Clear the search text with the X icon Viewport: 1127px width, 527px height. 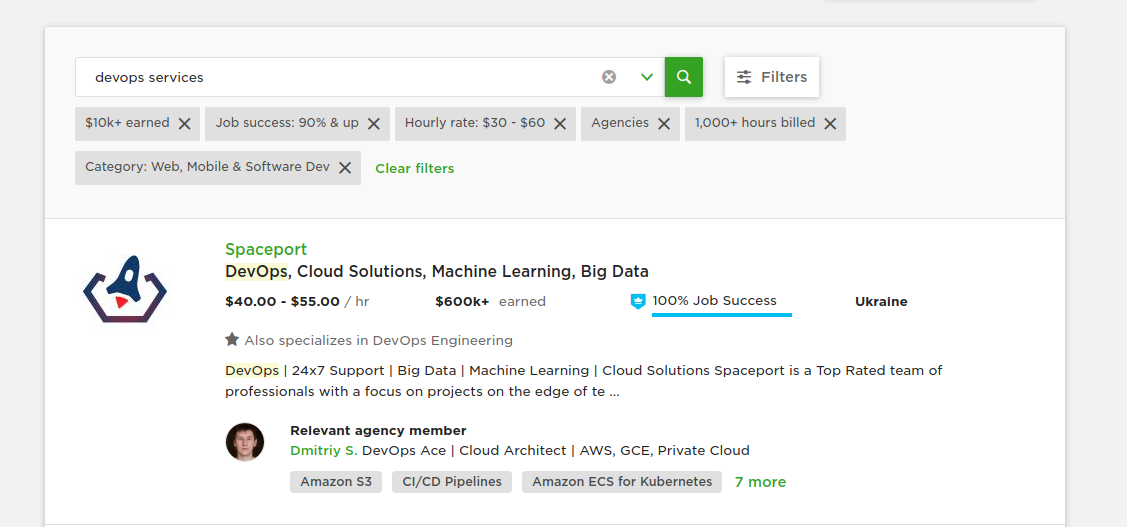pos(609,77)
